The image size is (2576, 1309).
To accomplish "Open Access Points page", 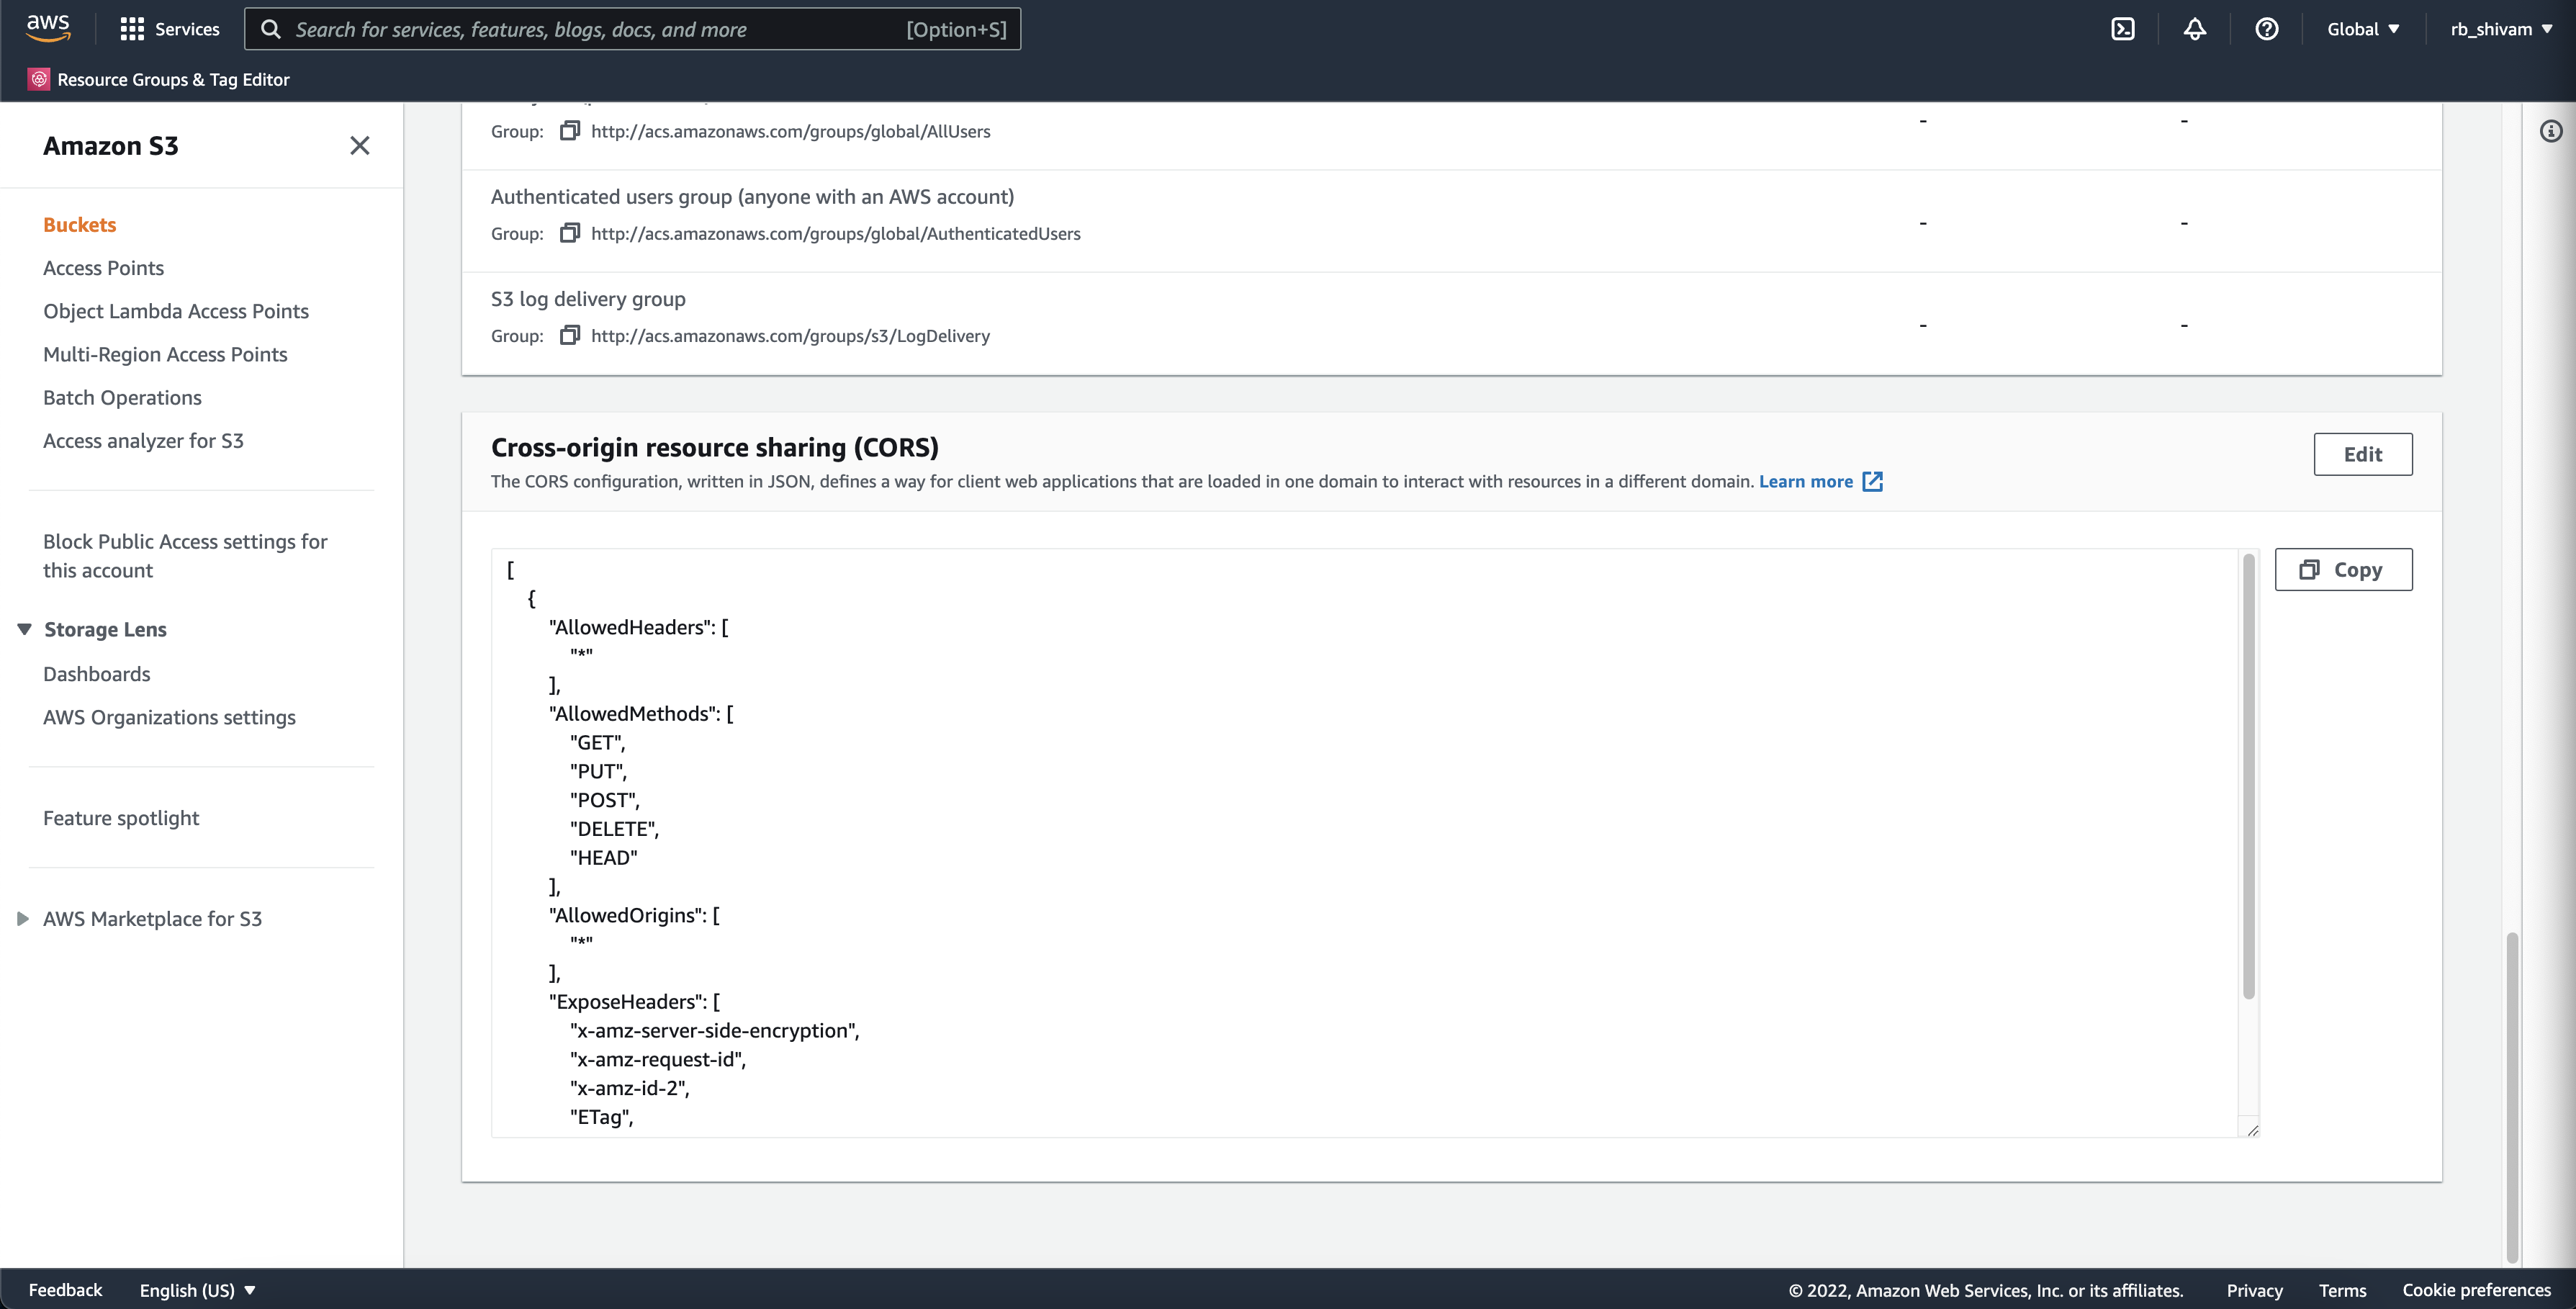I will (104, 268).
